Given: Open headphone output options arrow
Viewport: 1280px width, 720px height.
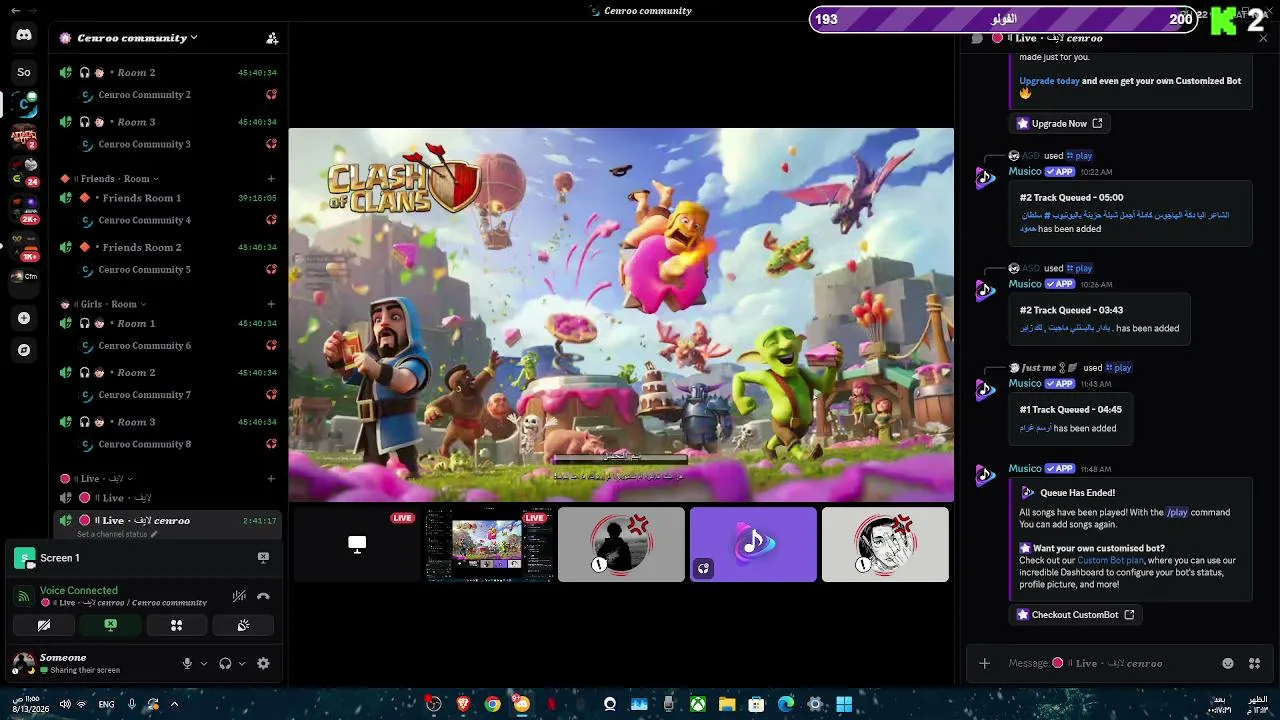Looking at the screenshot, I should coord(242,663).
